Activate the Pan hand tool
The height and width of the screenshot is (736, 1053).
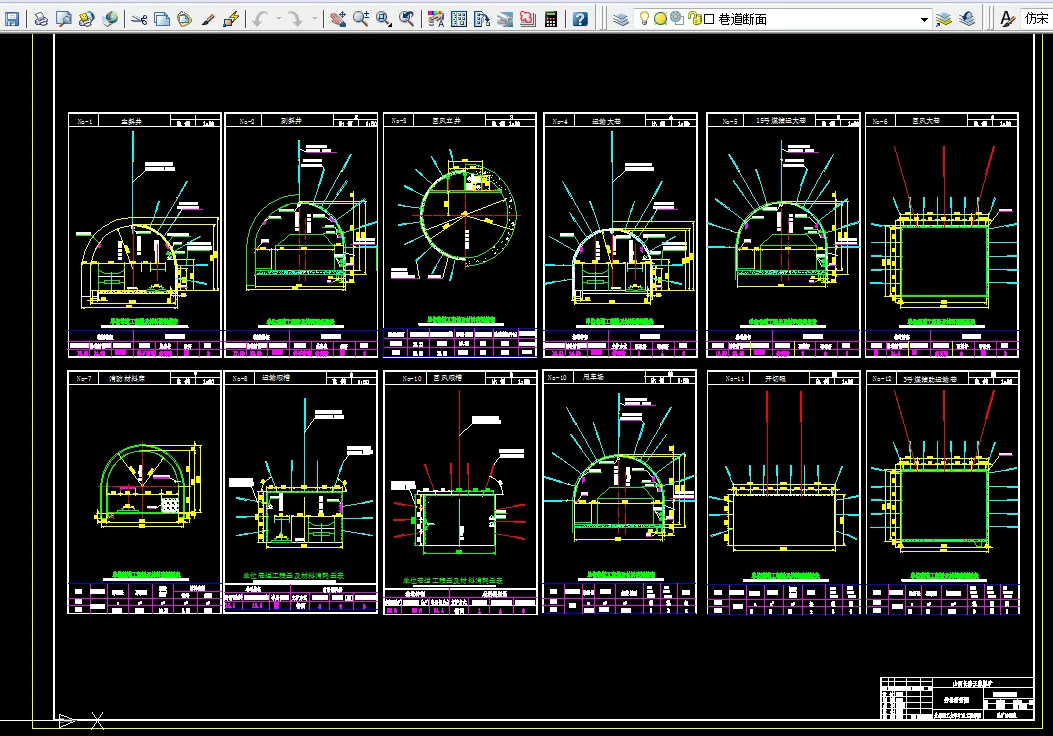pos(338,19)
